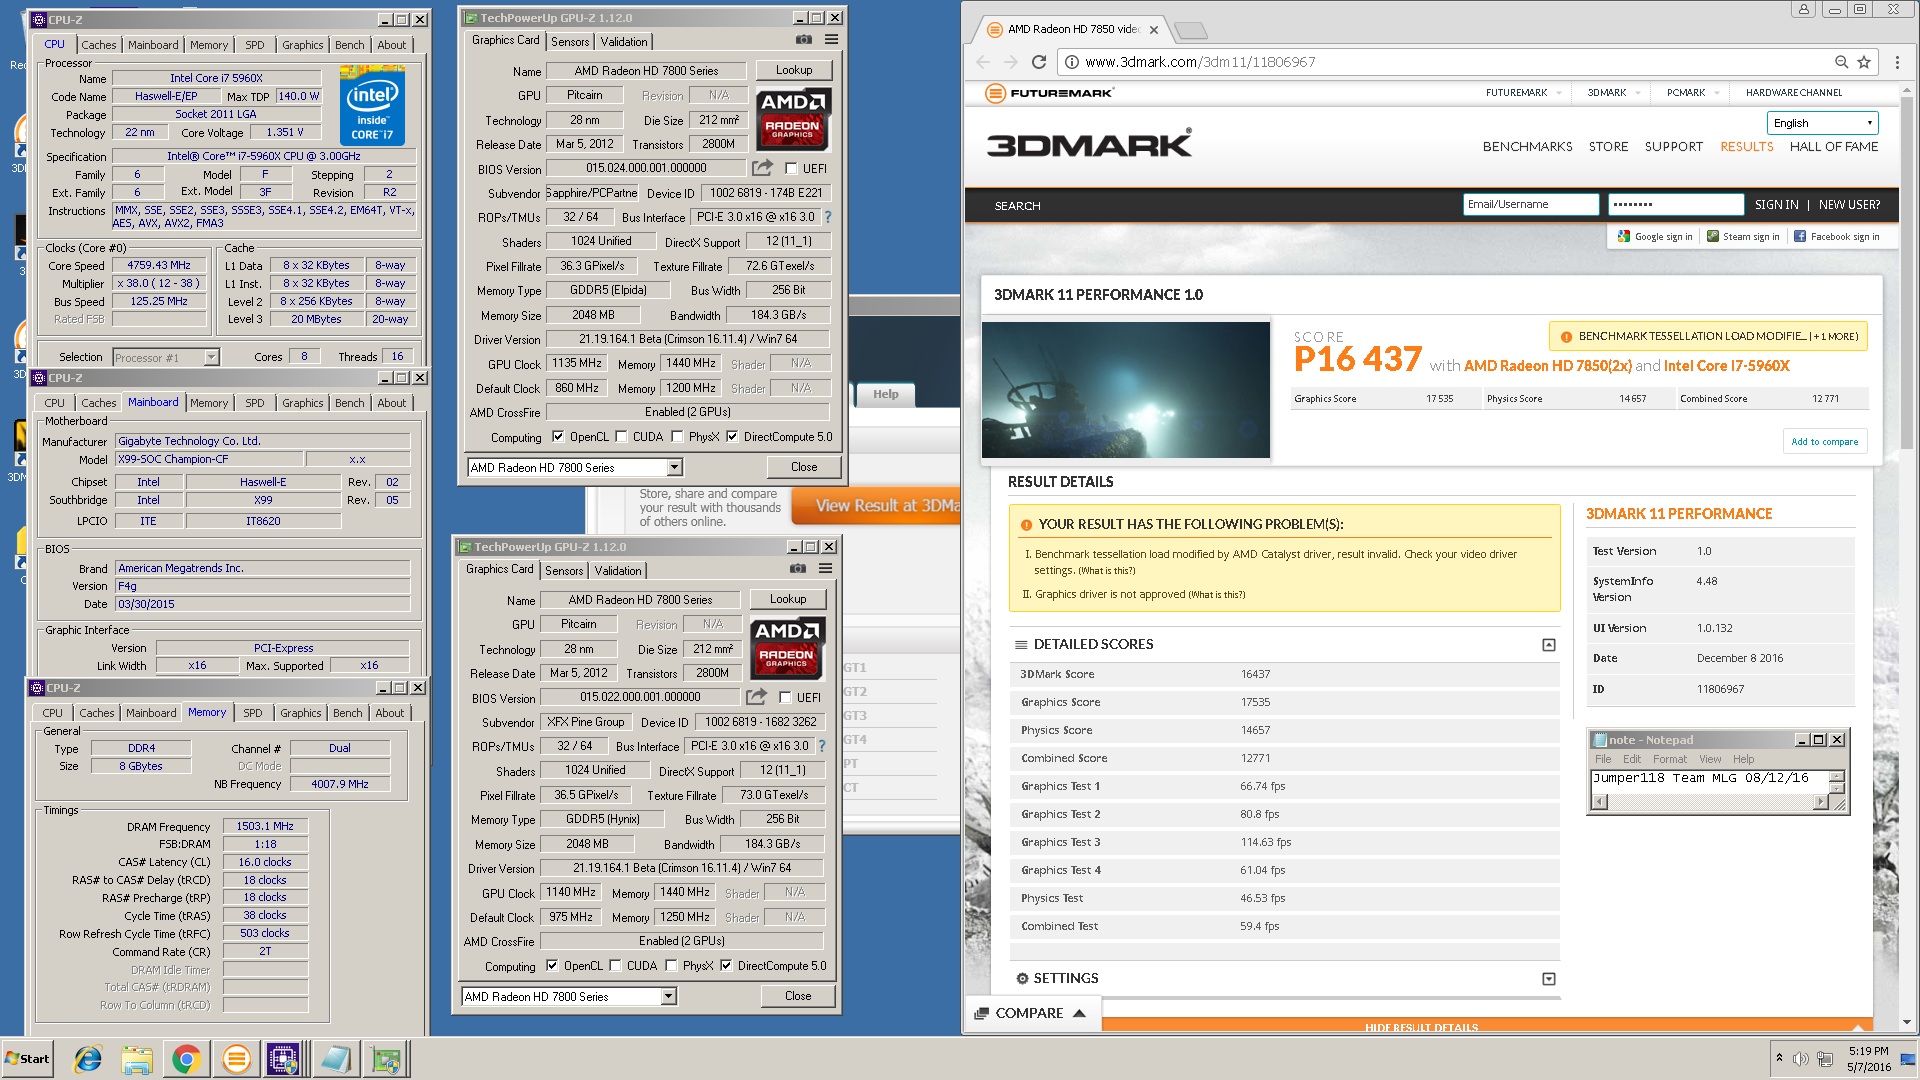
Task: Expand the Settings section
Action: [1549, 979]
